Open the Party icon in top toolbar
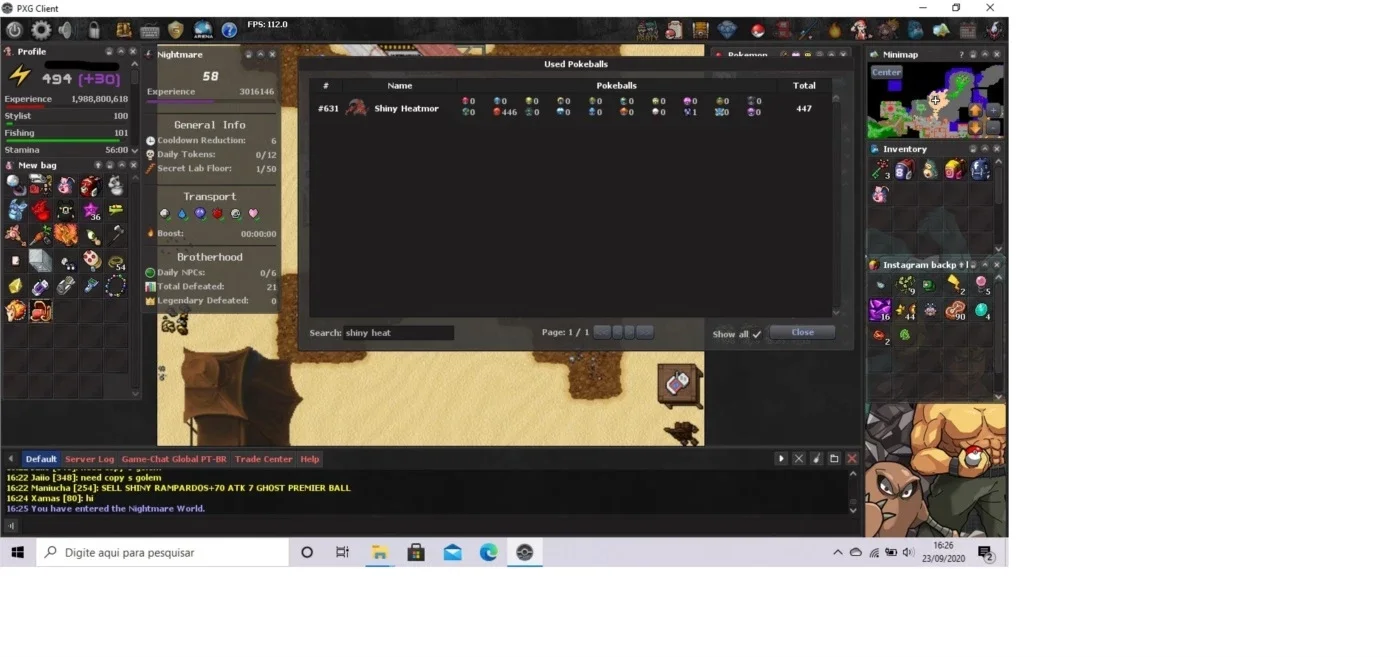This screenshot has width=1400, height=657. (x=648, y=31)
